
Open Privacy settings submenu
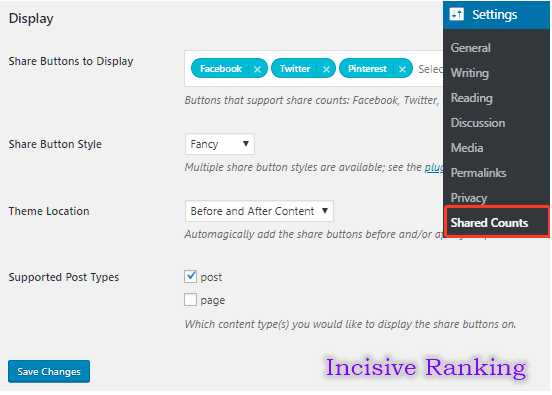(469, 198)
